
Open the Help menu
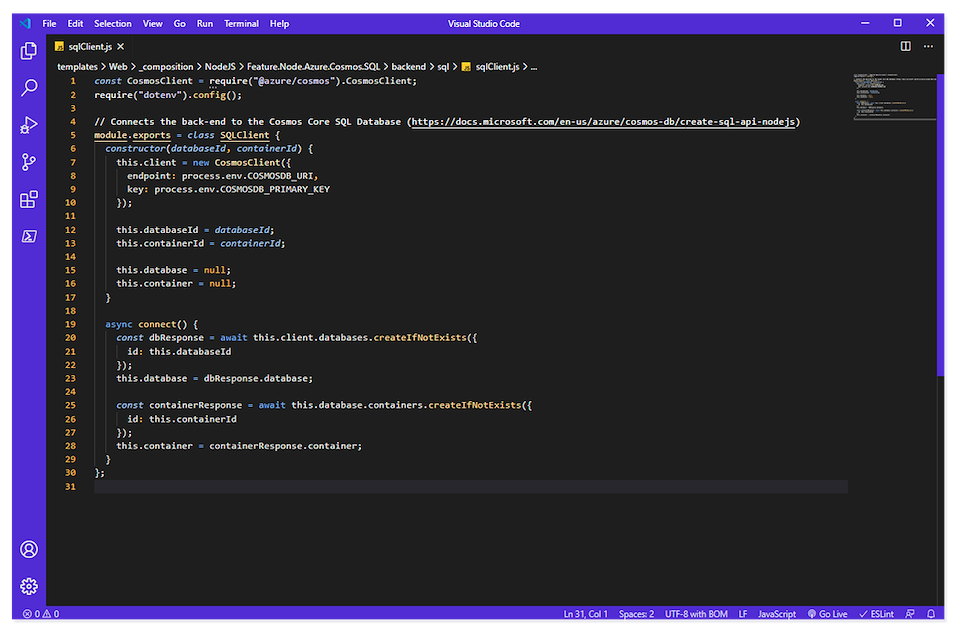tap(279, 24)
